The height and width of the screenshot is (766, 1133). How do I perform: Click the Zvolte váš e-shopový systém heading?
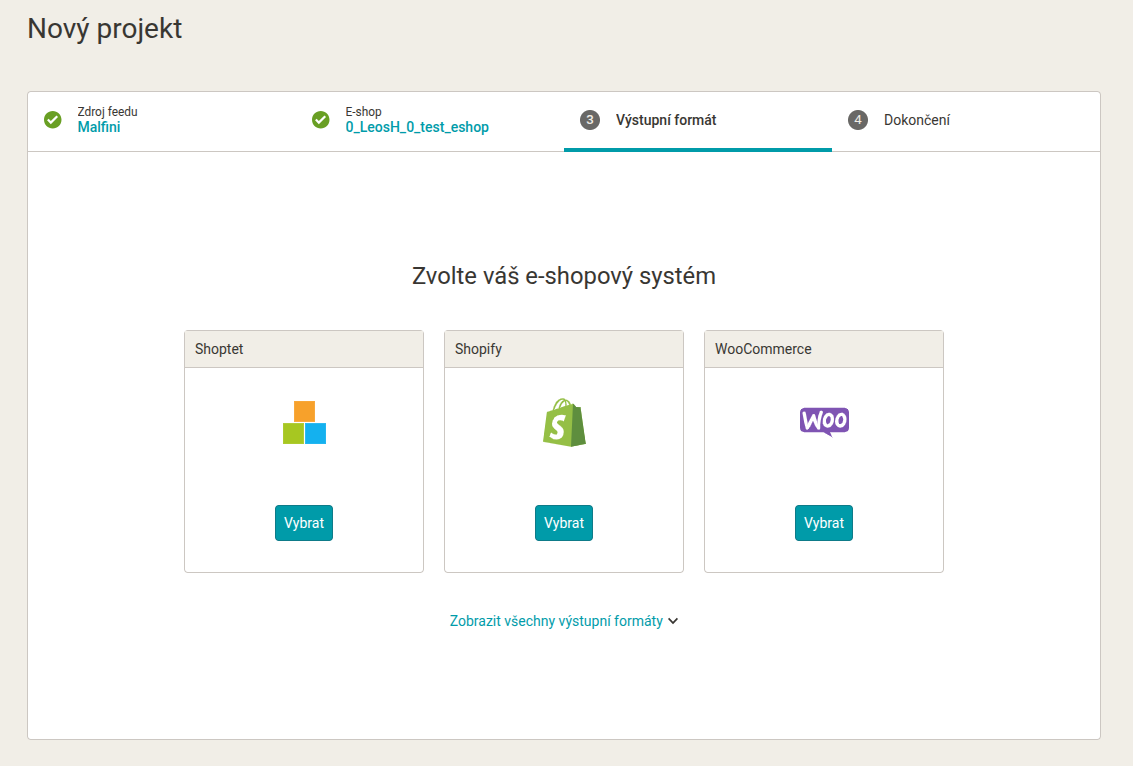tap(564, 276)
